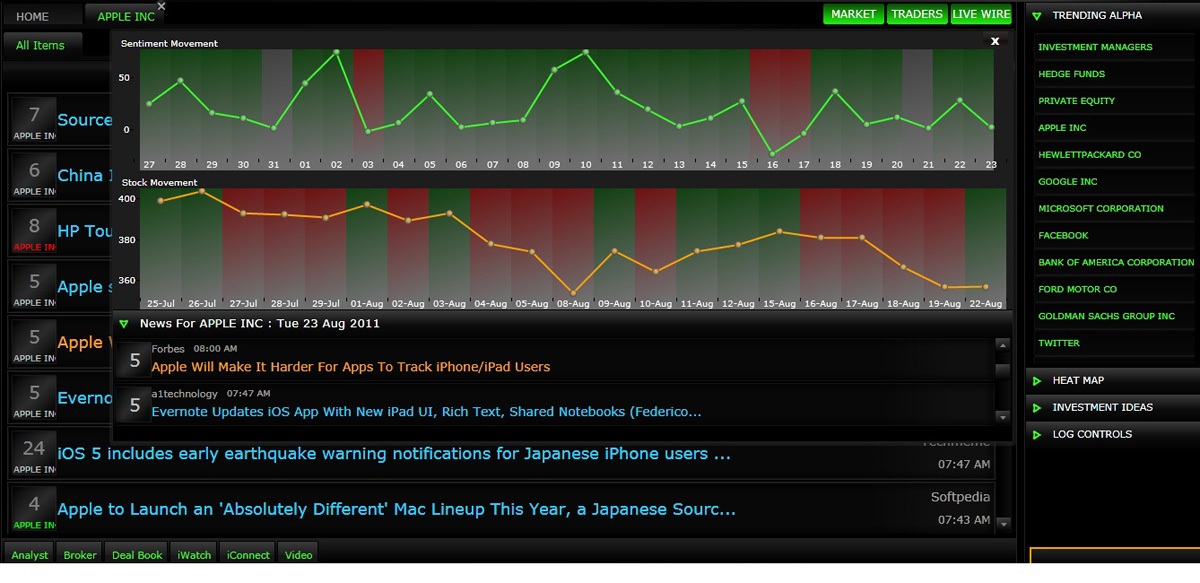Select PRIVATE EQUITY in trending list

[1076, 101]
